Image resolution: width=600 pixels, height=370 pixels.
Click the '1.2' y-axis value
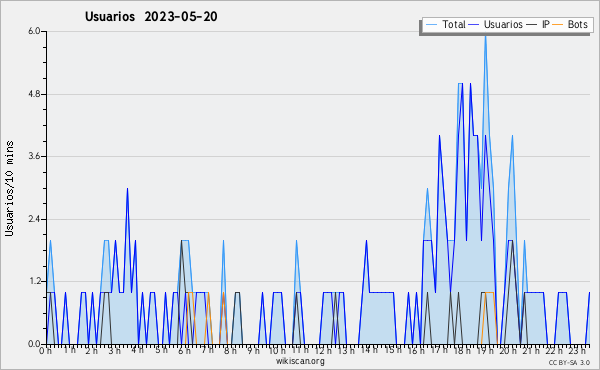[34, 282]
